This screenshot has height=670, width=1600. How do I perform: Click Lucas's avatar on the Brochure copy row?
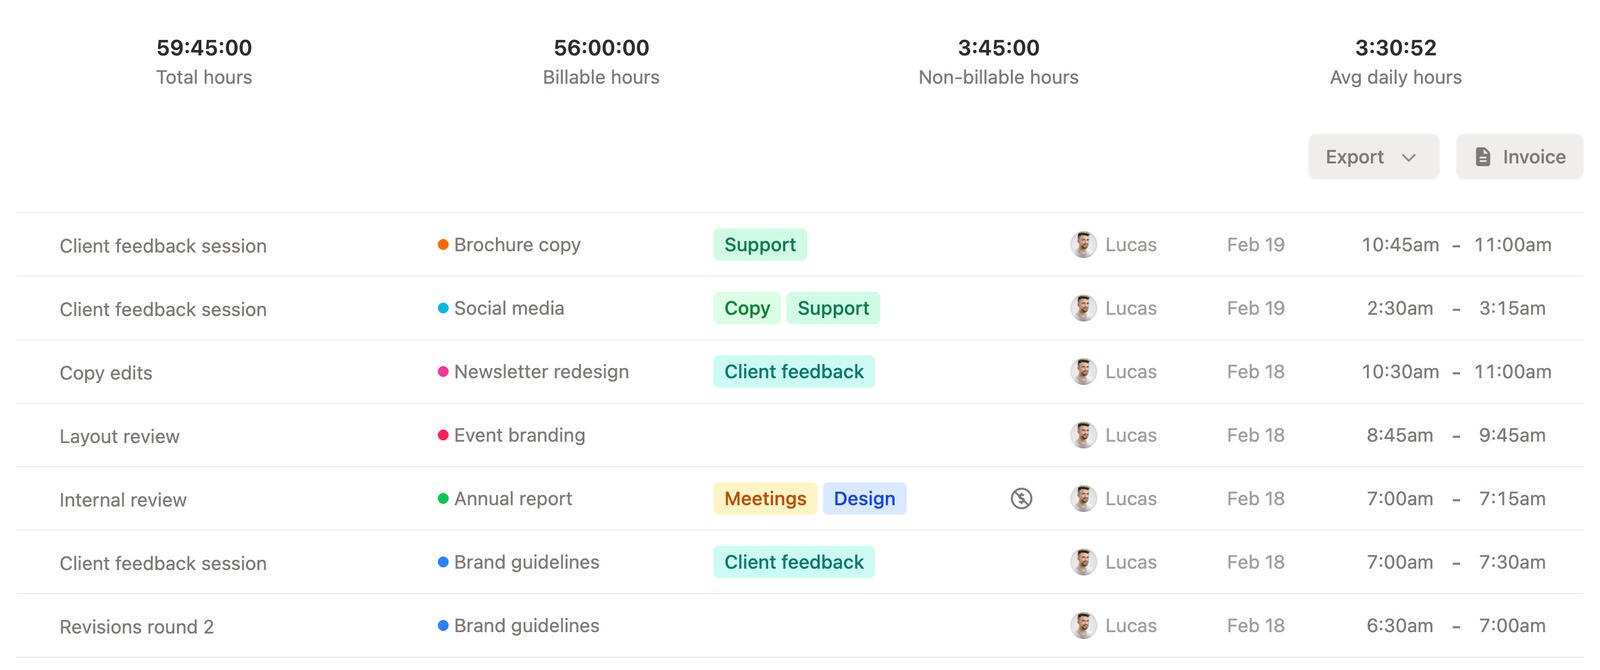(x=1083, y=244)
